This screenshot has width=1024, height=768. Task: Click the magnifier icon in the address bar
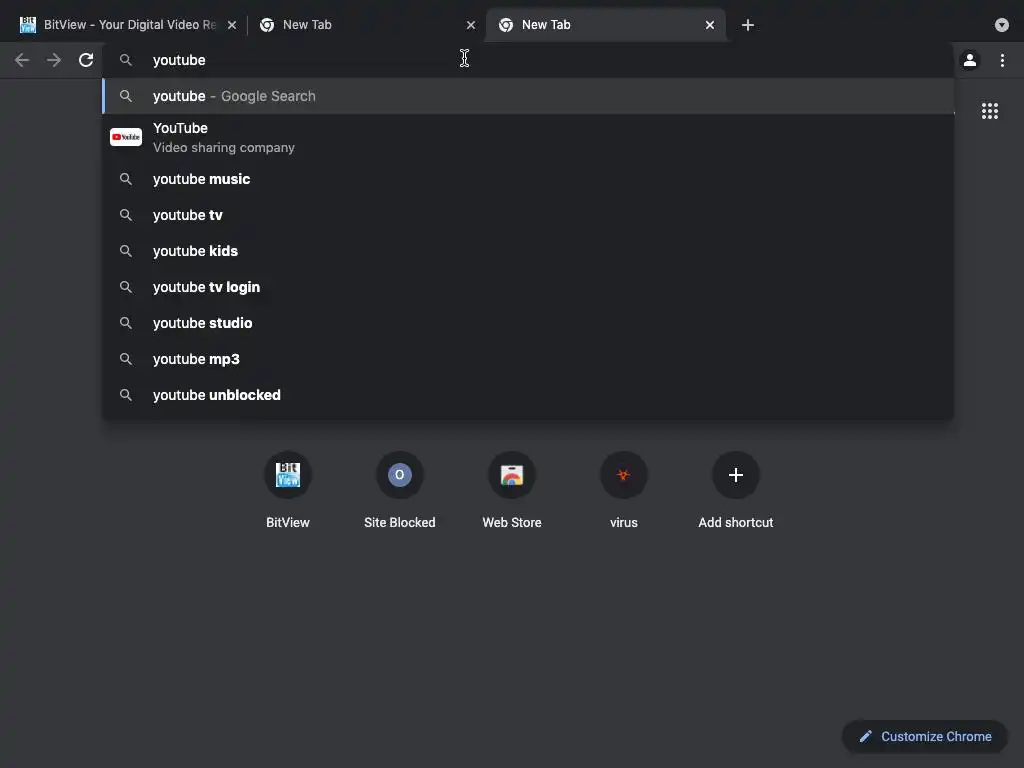tap(126, 60)
